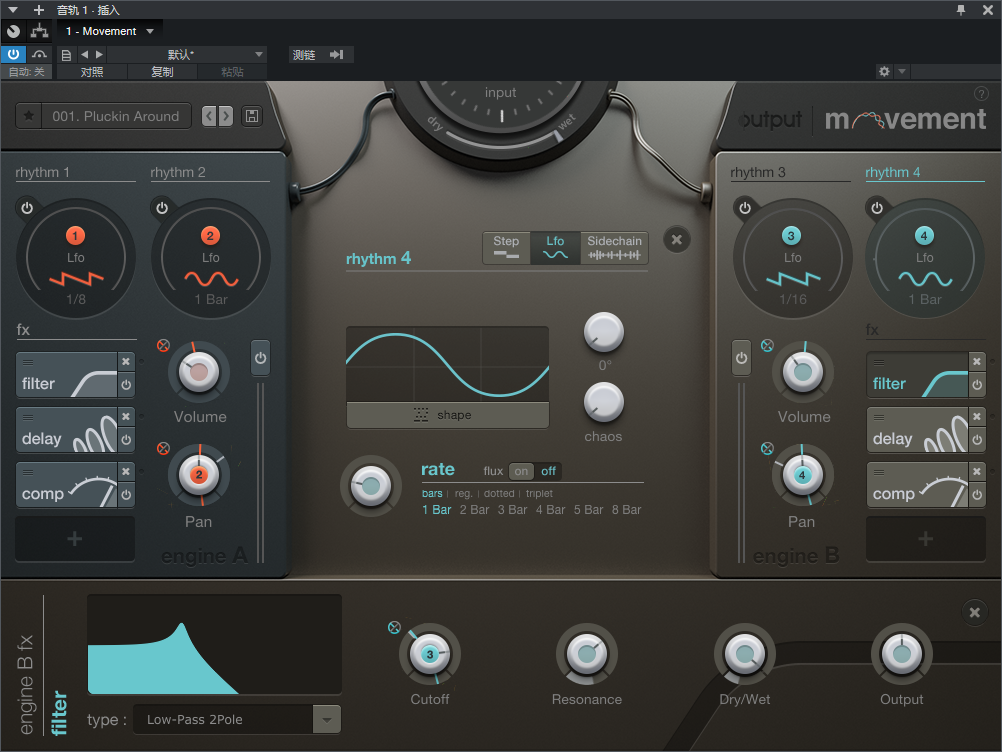Open the channel routing icon
Viewport: 1002px width, 752px height.
point(40,31)
